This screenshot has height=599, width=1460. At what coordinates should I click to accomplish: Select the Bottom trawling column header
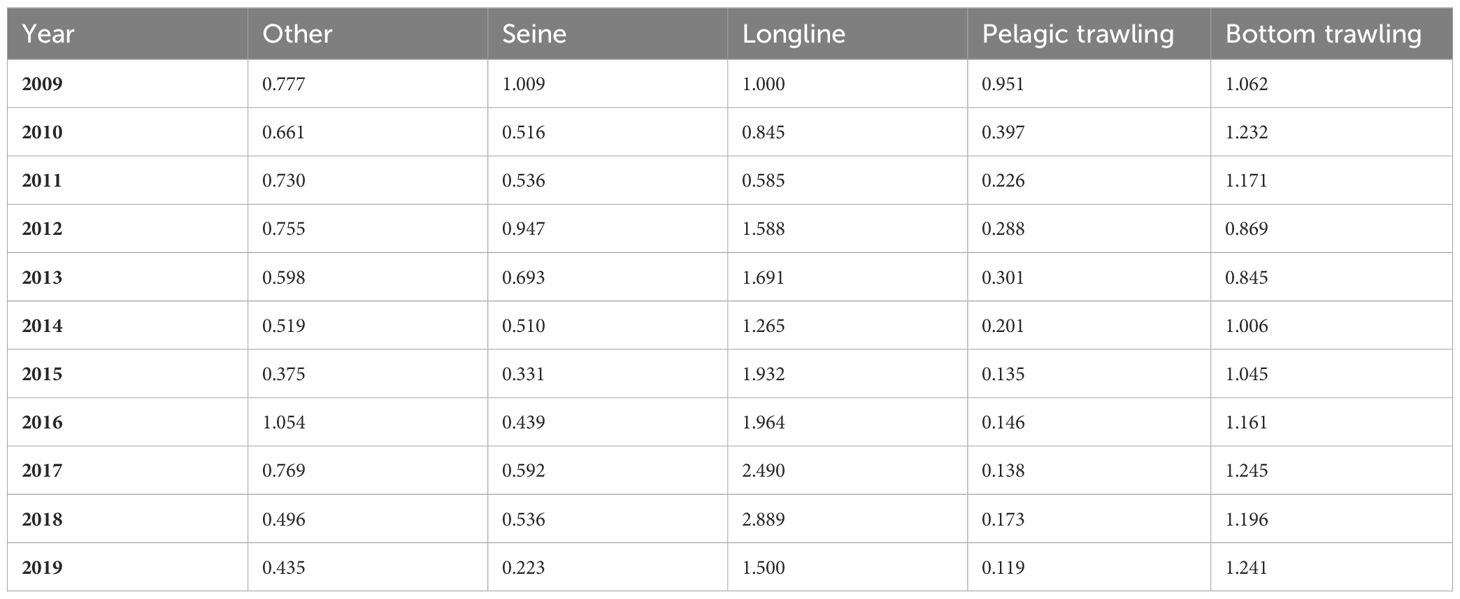tap(1323, 35)
